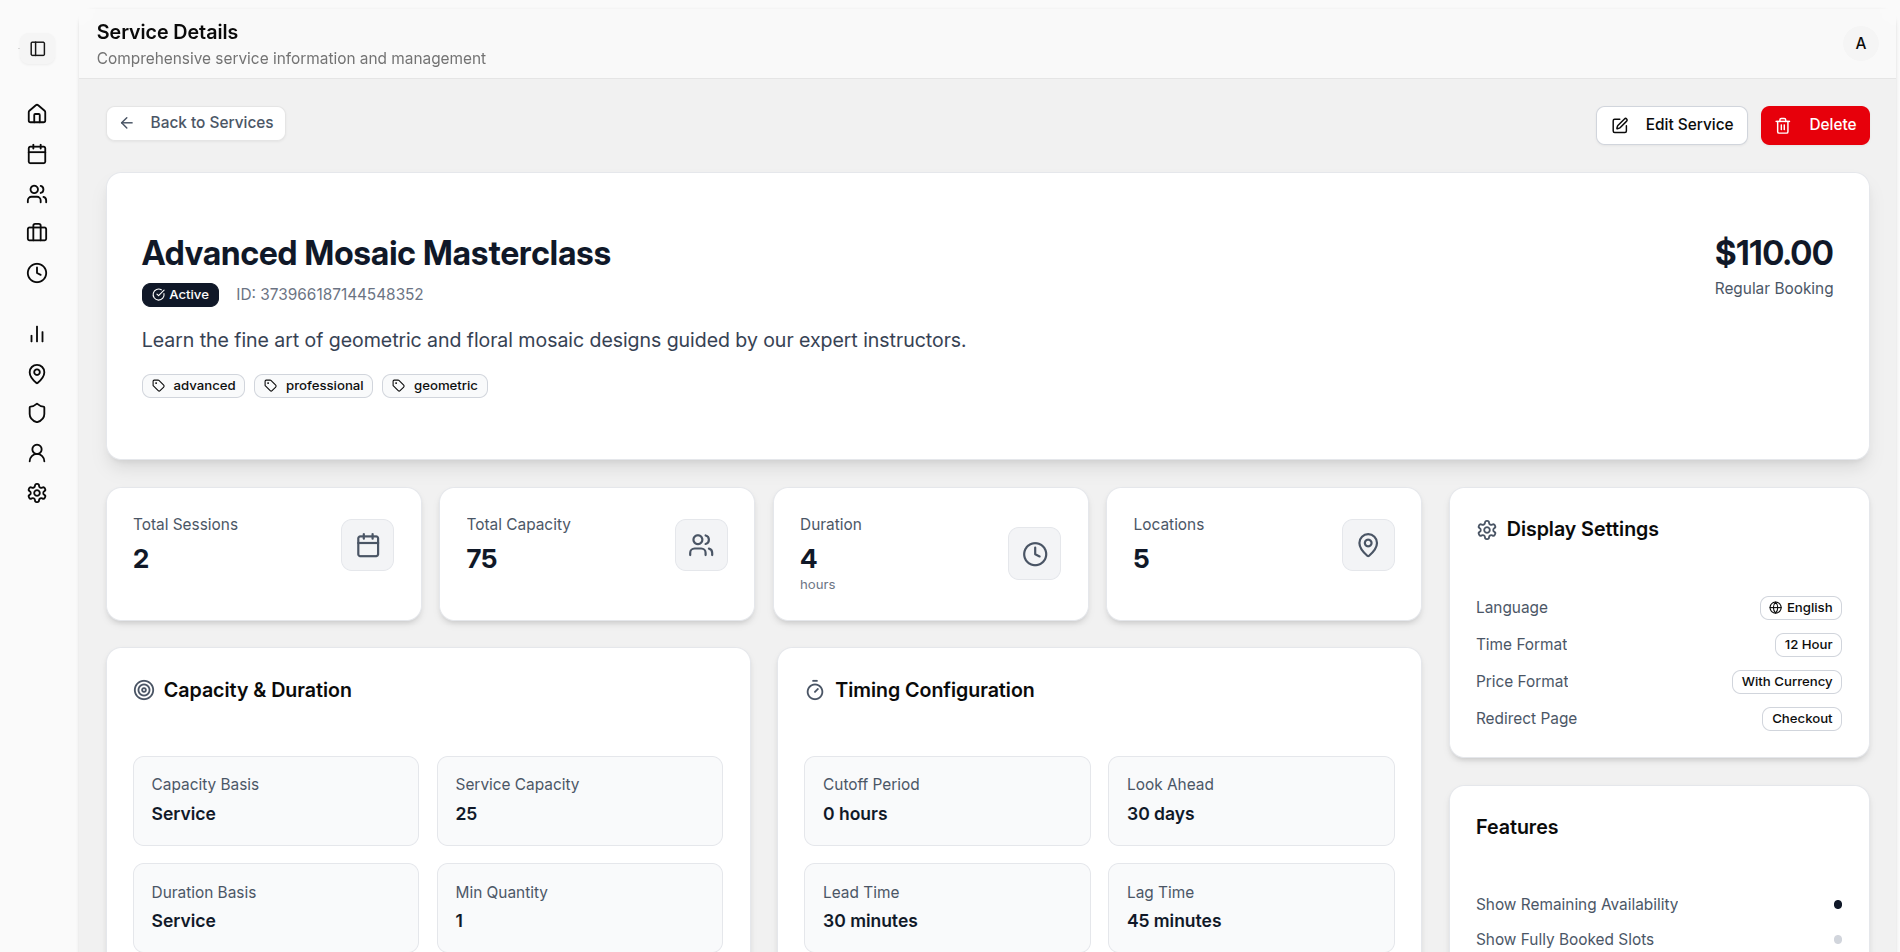
Task: Change Redirect Page from Checkout
Action: click(x=1801, y=718)
